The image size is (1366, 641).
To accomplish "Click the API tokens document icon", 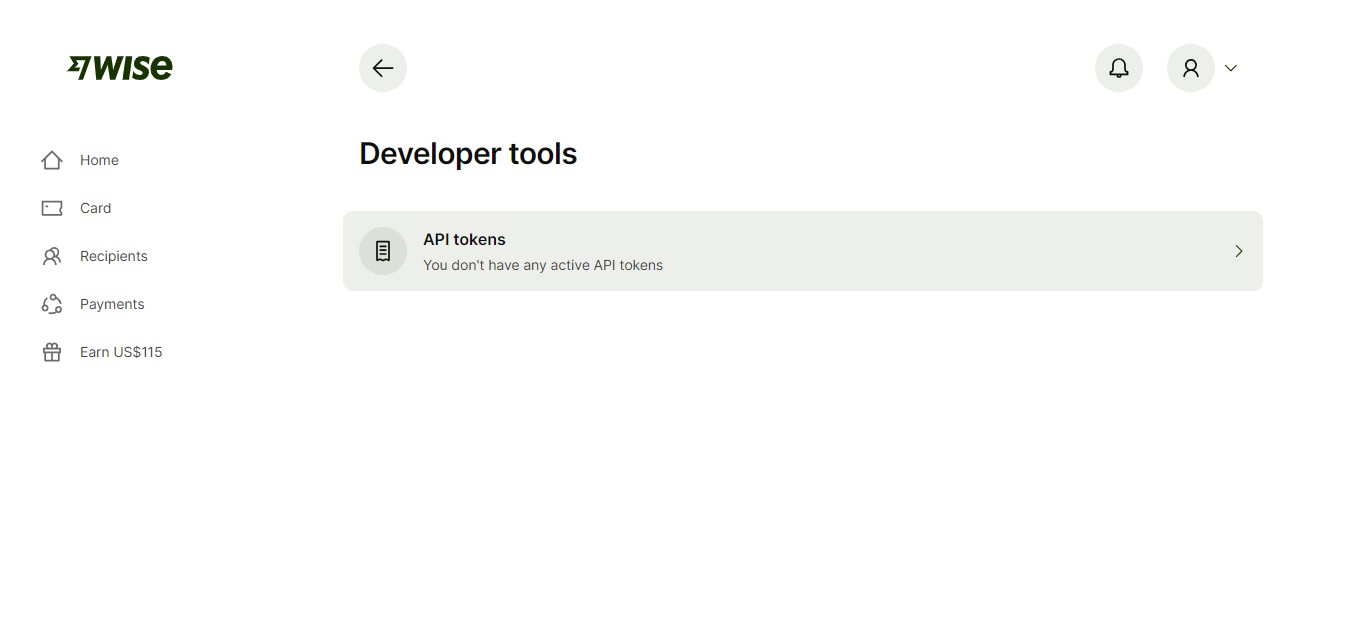I will pyautogui.click(x=382, y=250).
